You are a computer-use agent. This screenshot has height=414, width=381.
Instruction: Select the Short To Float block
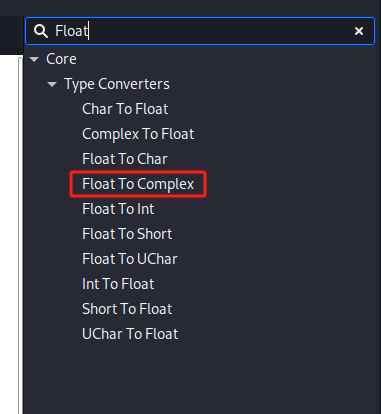point(127,309)
